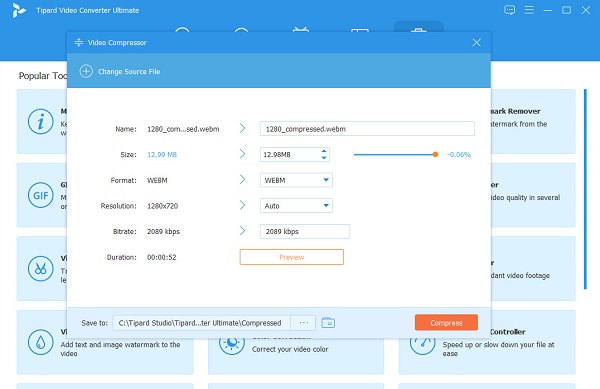Click the source size 12.99 MB text
The height and width of the screenshot is (389, 600).
click(x=162, y=155)
